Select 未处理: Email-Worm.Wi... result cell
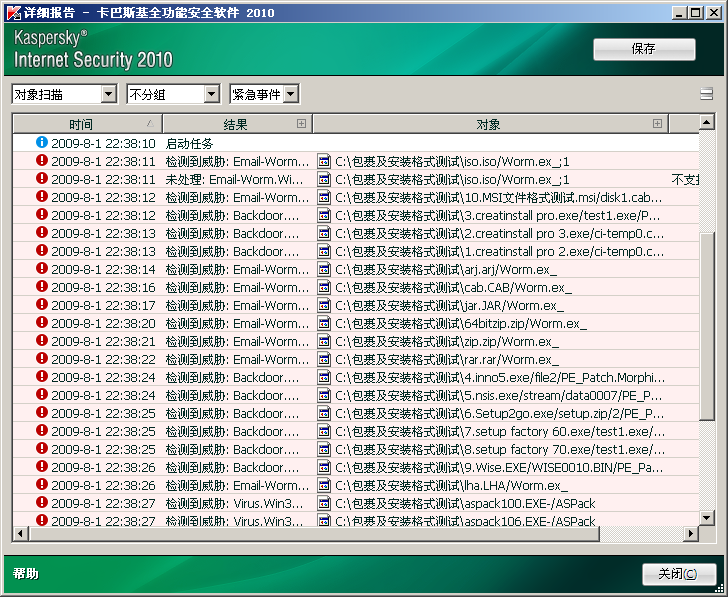The height and width of the screenshot is (597, 728). (234, 180)
